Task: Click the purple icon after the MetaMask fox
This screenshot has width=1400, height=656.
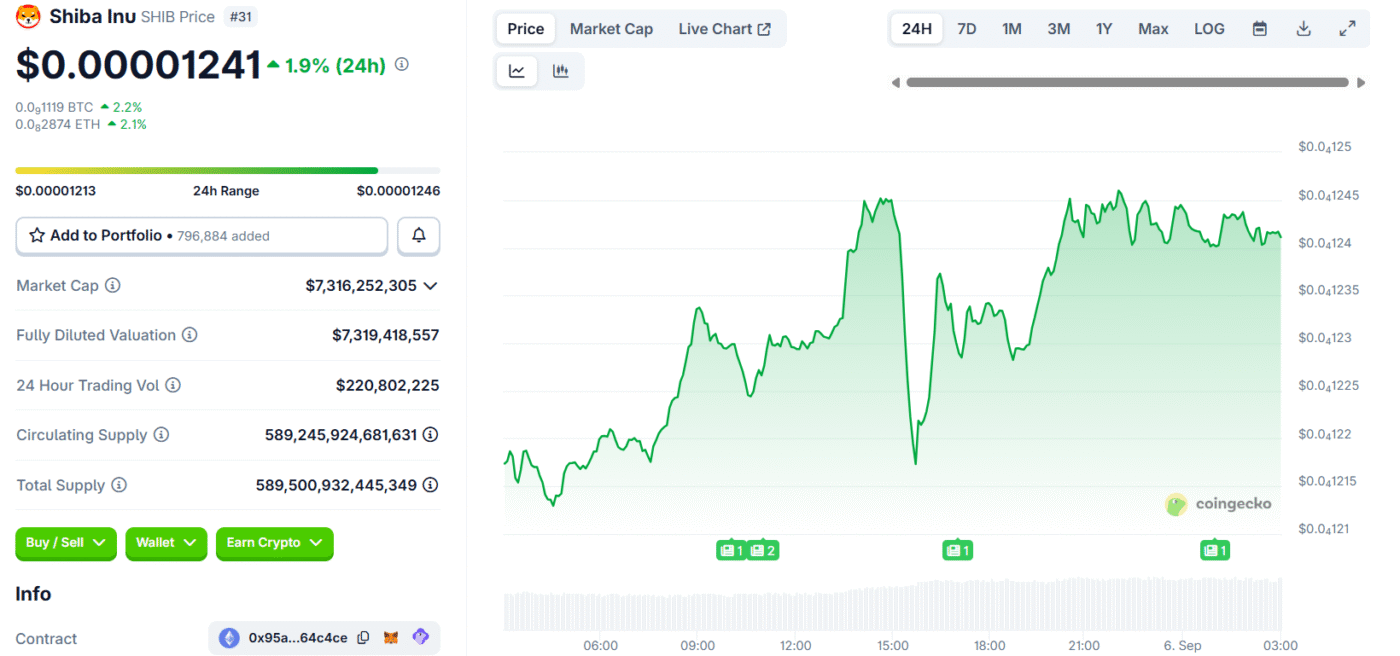Action: click(x=421, y=637)
